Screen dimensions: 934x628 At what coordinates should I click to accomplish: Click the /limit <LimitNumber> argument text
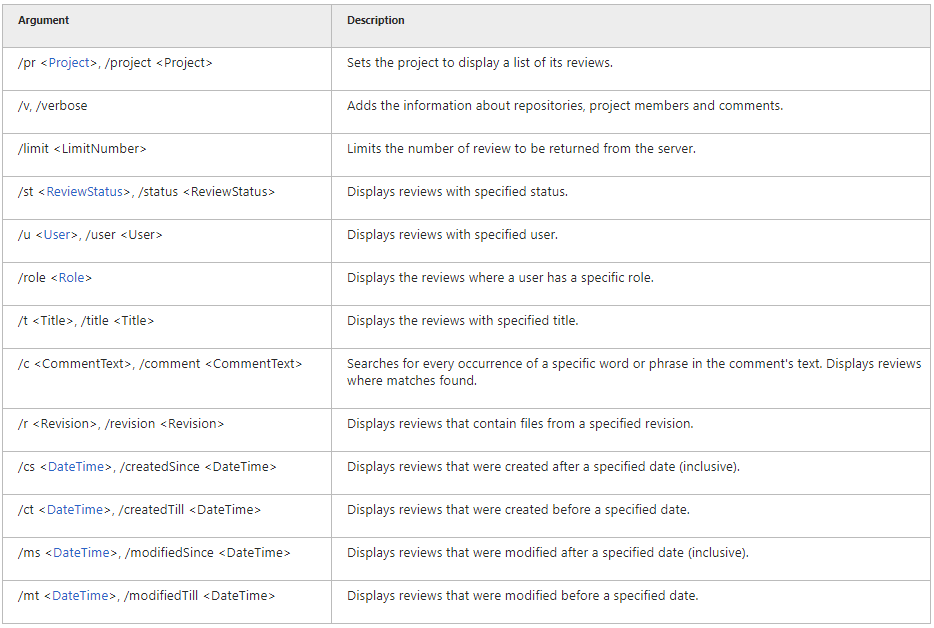click(82, 149)
